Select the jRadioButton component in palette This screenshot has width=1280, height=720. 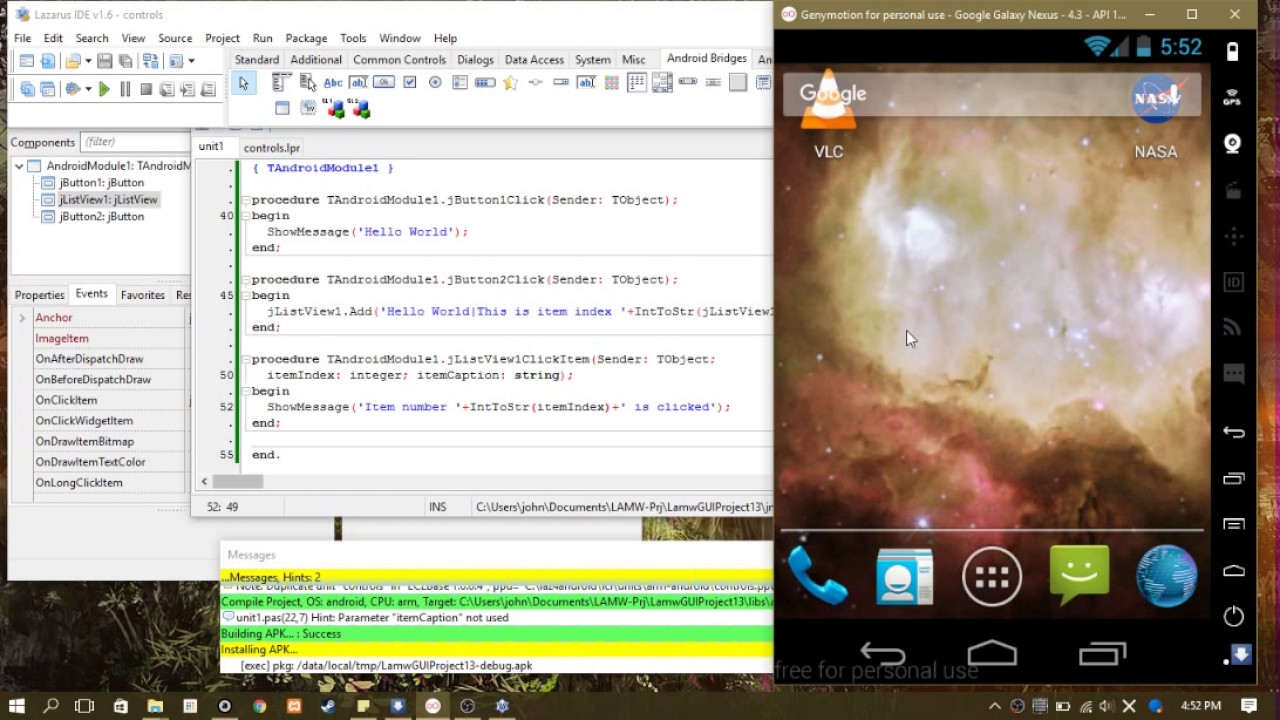pos(435,83)
